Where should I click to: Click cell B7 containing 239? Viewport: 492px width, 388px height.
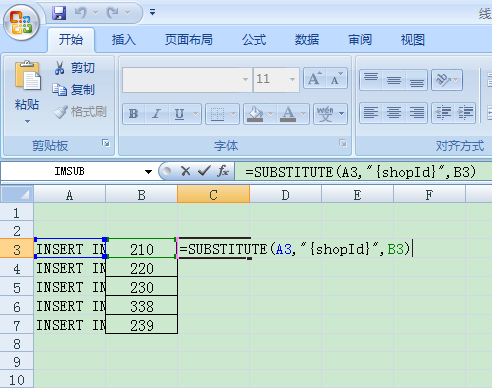142,324
